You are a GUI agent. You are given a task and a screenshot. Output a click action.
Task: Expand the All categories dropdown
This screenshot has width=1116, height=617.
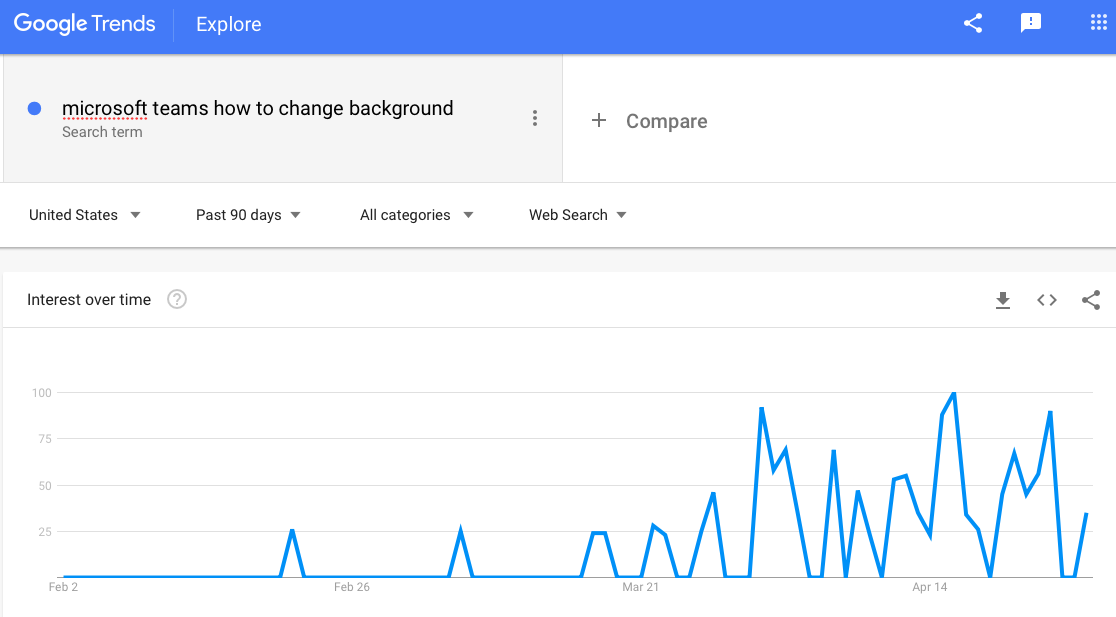(x=416, y=215)
